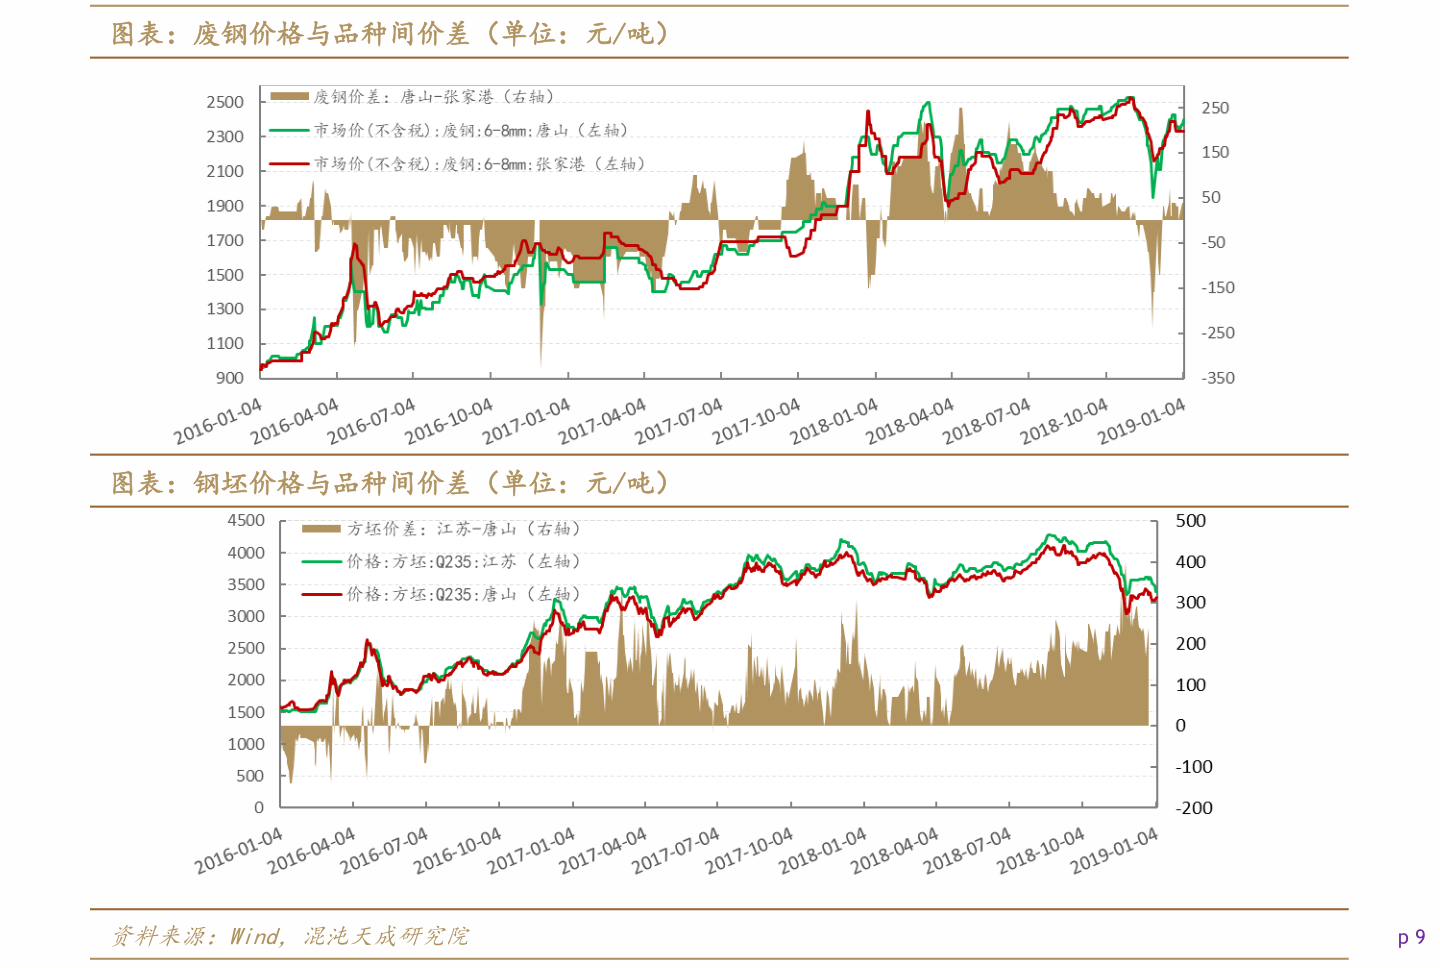
Task: Select legend text '市场价(不含税):废钢:6-8mm:张家港（左轴）'
Action: coord(479,163)
